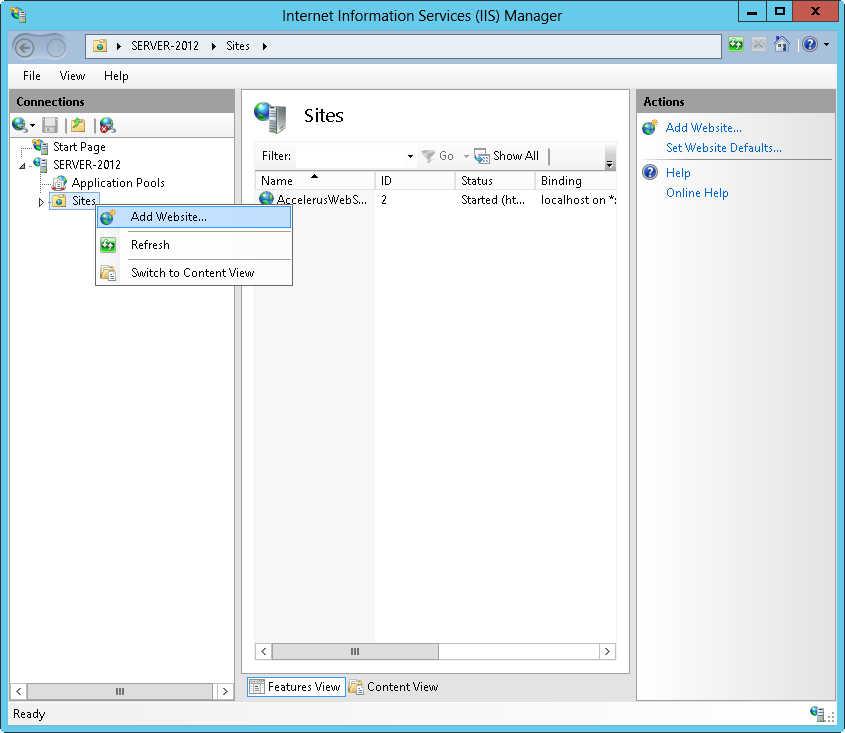Click Sites in the address breadcrumb
The image size is (845, 733).
click(238, 46)
